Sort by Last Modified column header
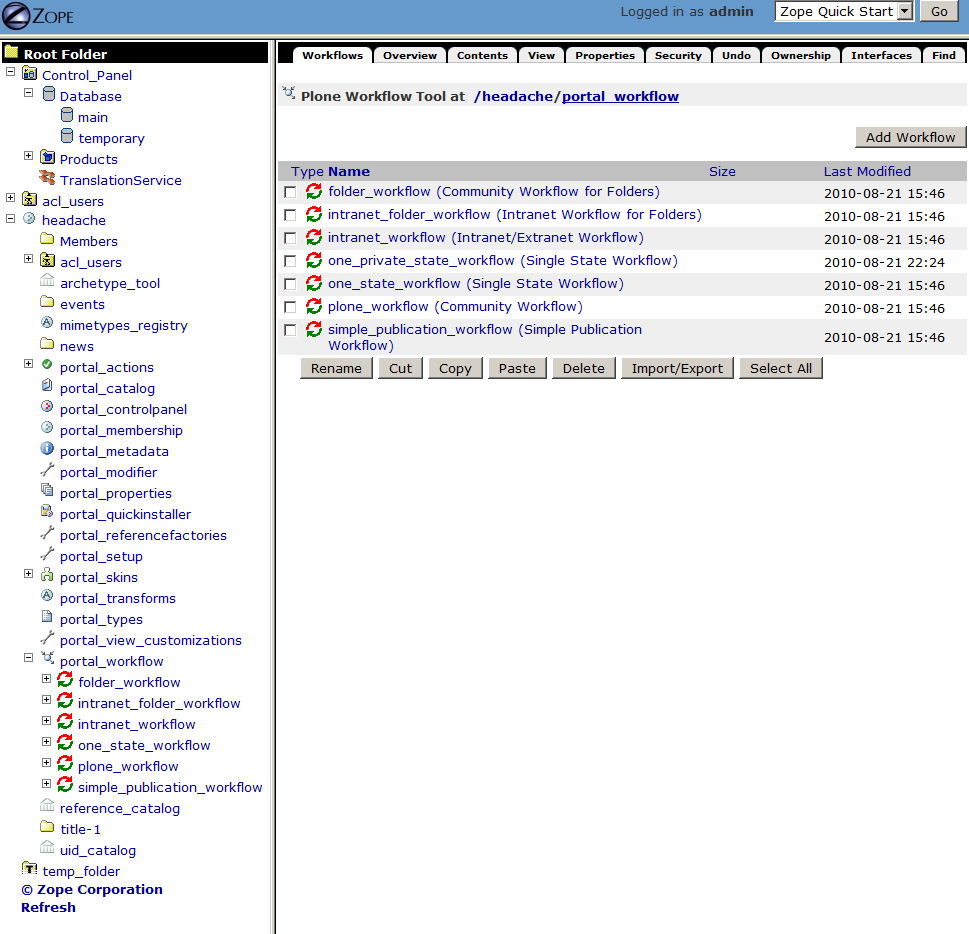The image size is (969, 934). tap(867, 171)
